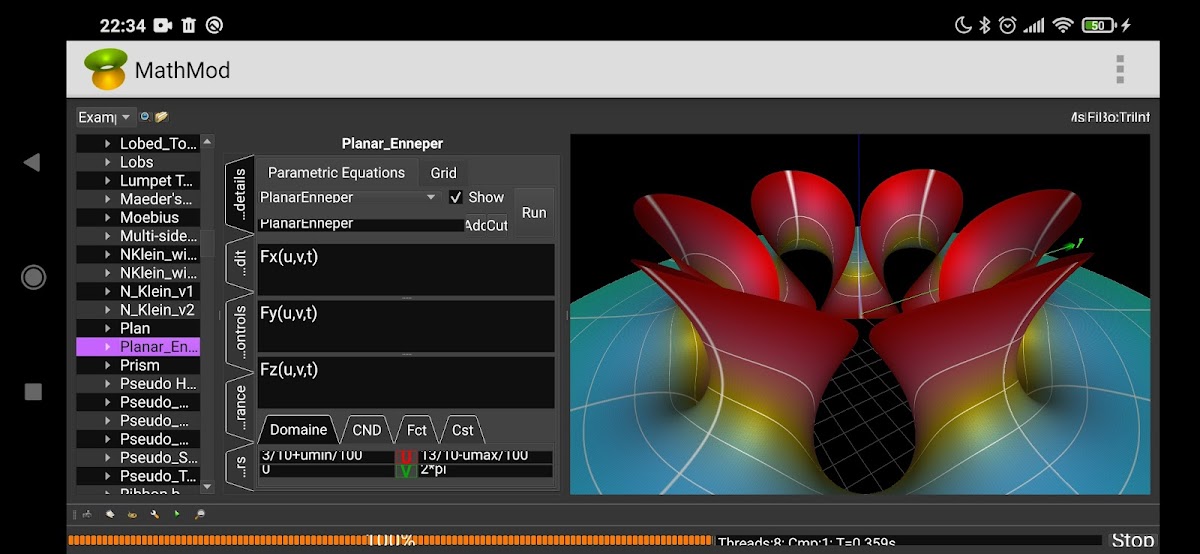
Task: Switch to the CND tab
Action: tap(367, 430)
